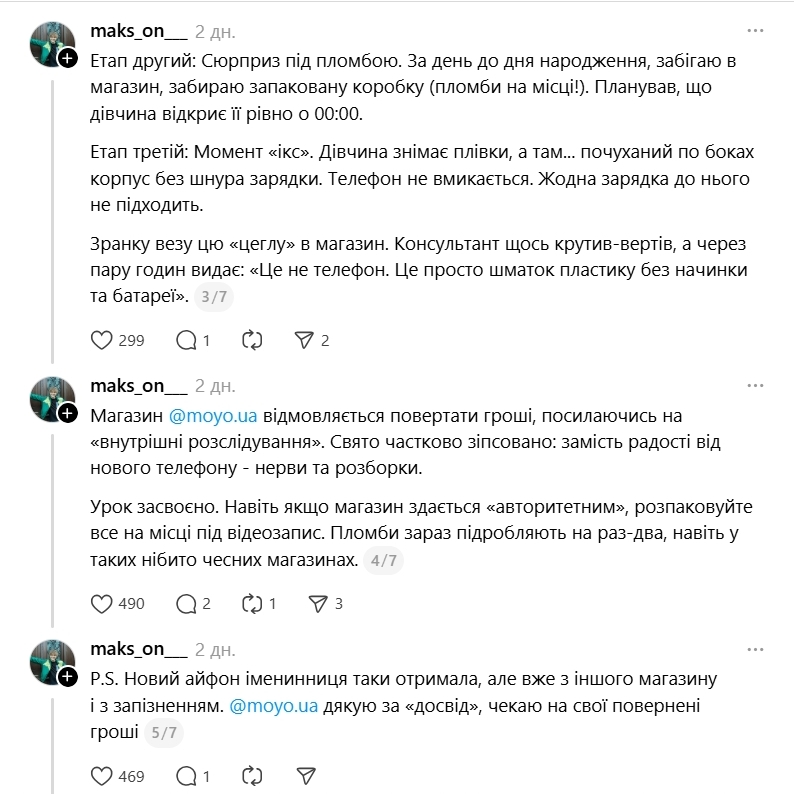Open maks_on___ profile from first post username

138,31
